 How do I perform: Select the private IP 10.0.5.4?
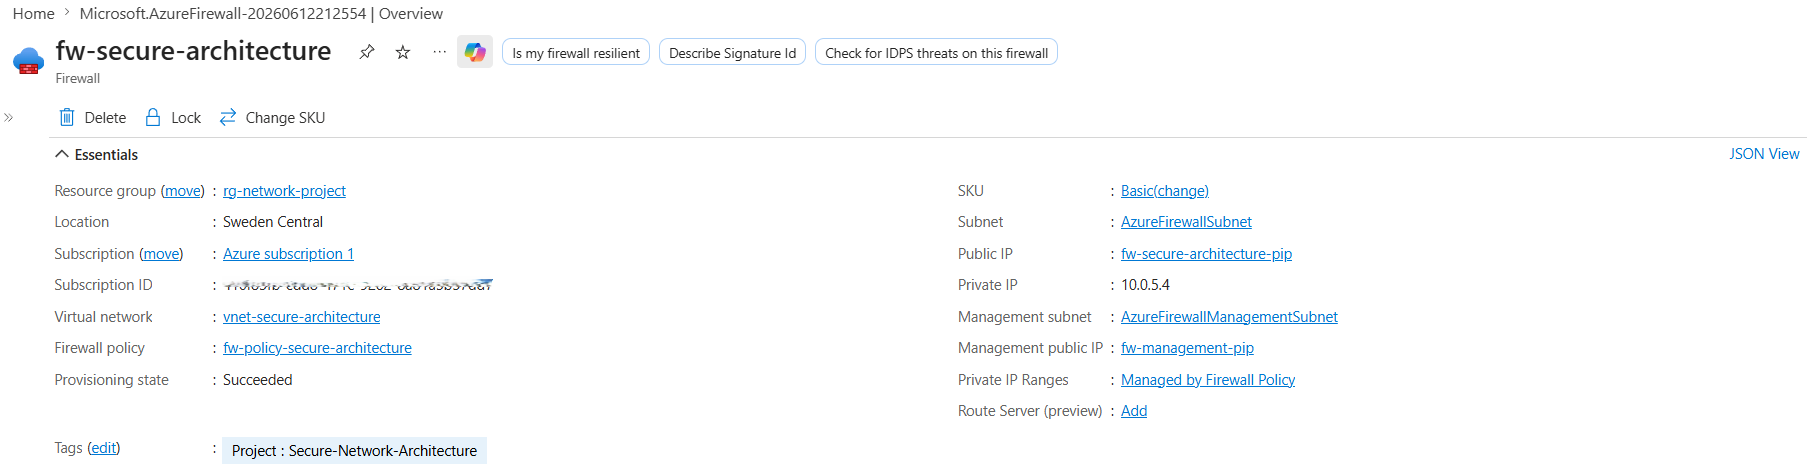tap(1145, 285)
